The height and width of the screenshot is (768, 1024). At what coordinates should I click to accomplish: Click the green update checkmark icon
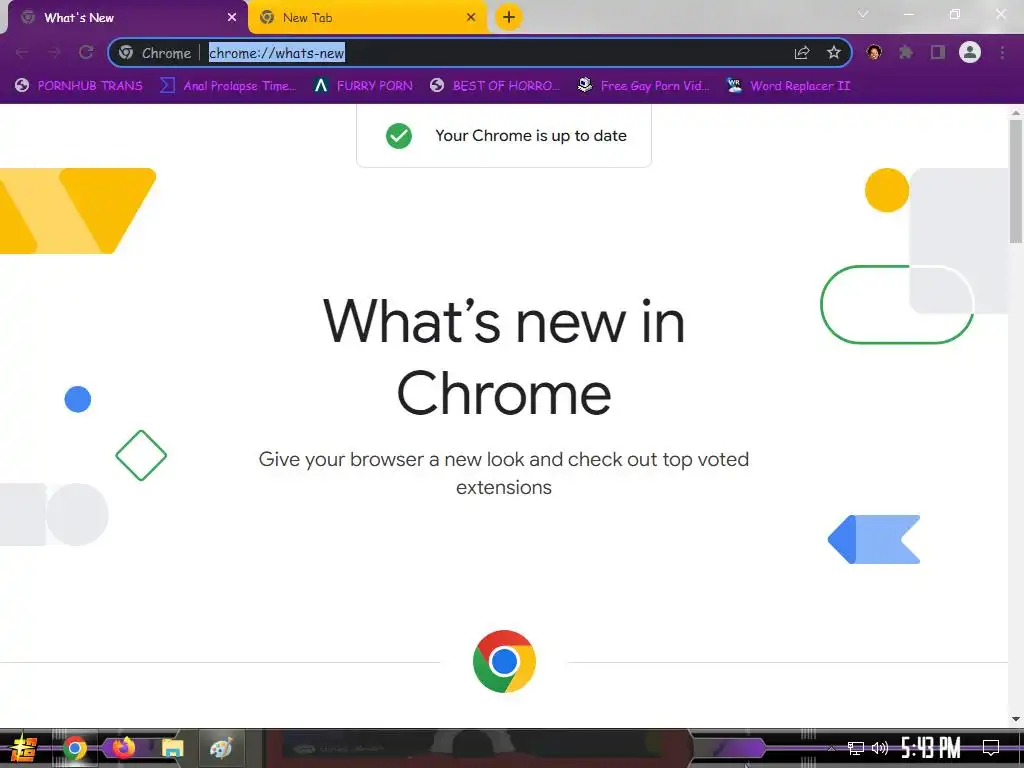399,136
